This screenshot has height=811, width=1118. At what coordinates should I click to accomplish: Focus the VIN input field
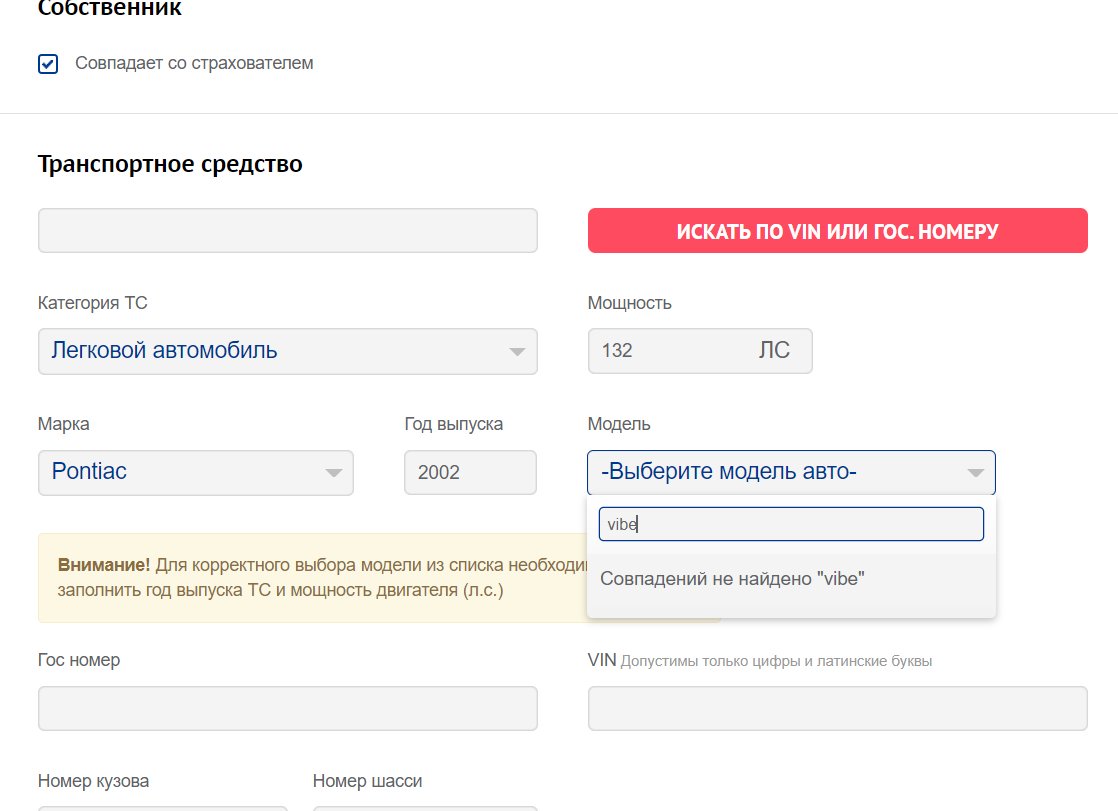[837, 708]
